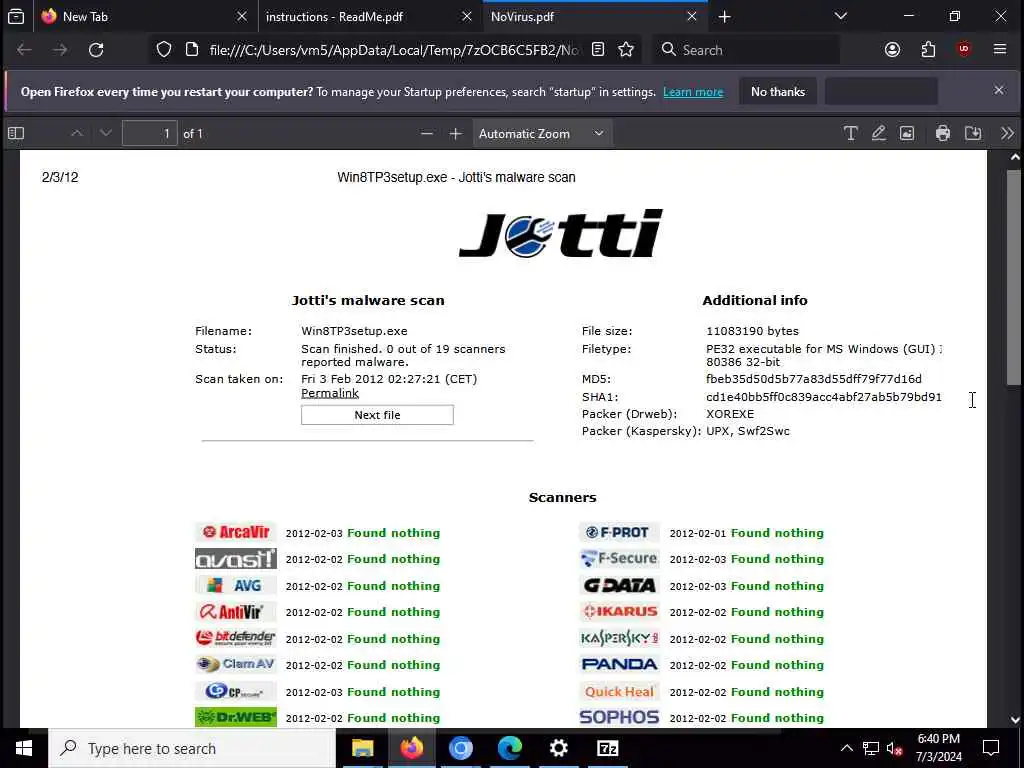Image resolution: width=1024 pixels, height=768 pixels.
Task: Close the NoVirus.pdf tab
Action: point(692,16)
